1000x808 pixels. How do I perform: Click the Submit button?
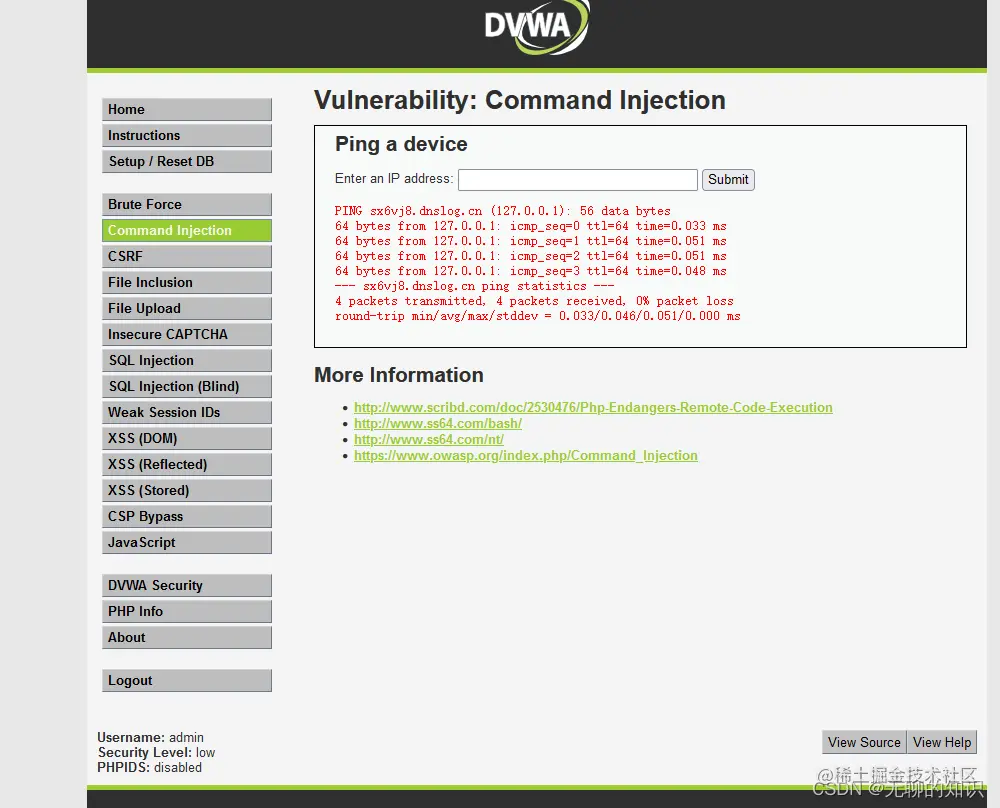728,180
